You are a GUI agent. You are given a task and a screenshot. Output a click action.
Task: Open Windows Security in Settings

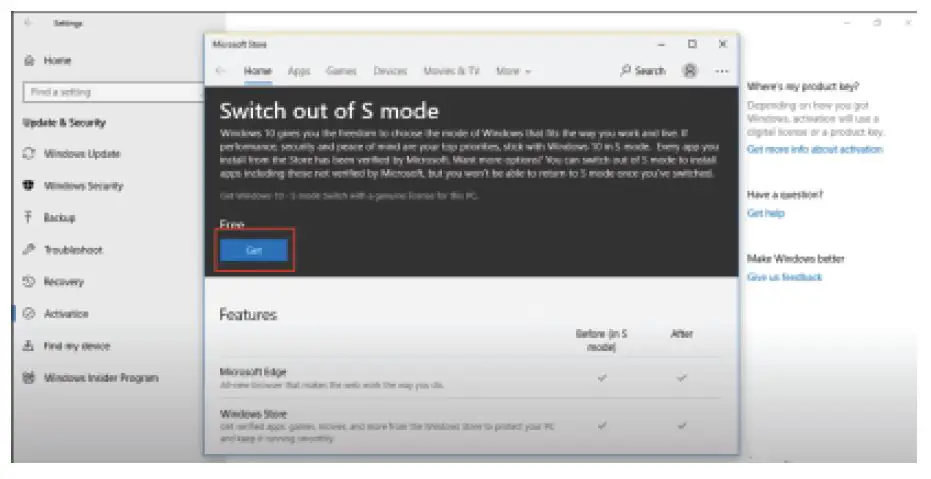coord(72,186)
